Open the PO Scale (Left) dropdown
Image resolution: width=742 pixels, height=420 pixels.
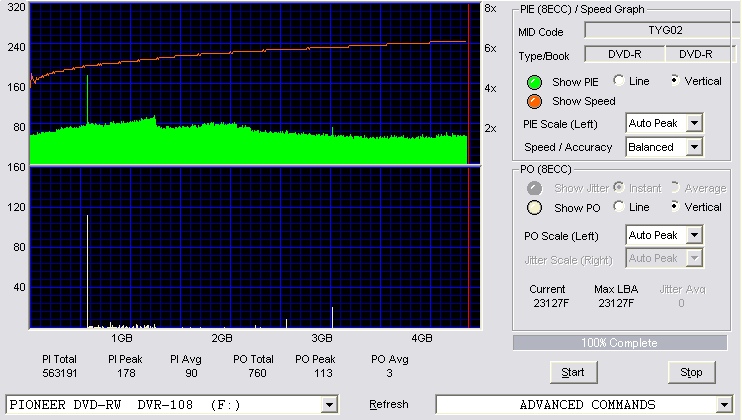tap(694, 235)
